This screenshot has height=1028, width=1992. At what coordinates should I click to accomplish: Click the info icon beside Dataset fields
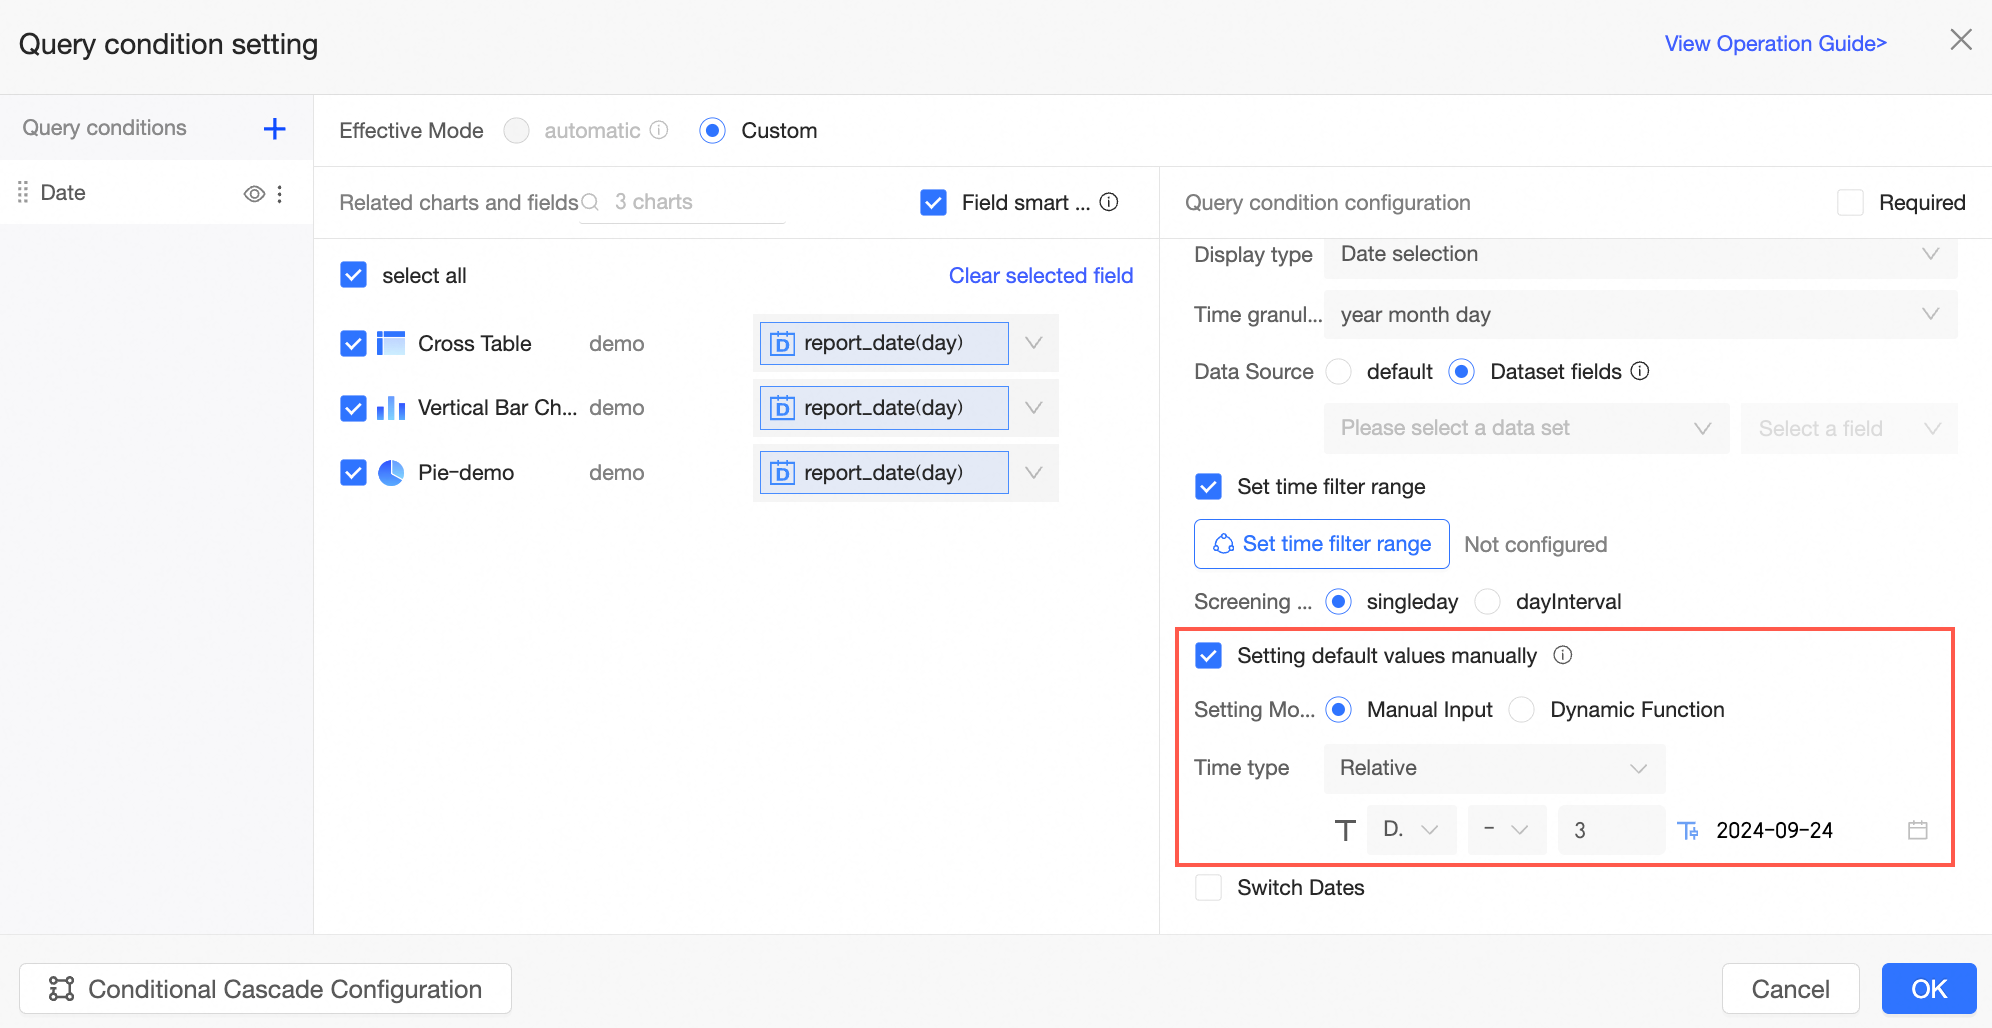[x=1640, y=371]
